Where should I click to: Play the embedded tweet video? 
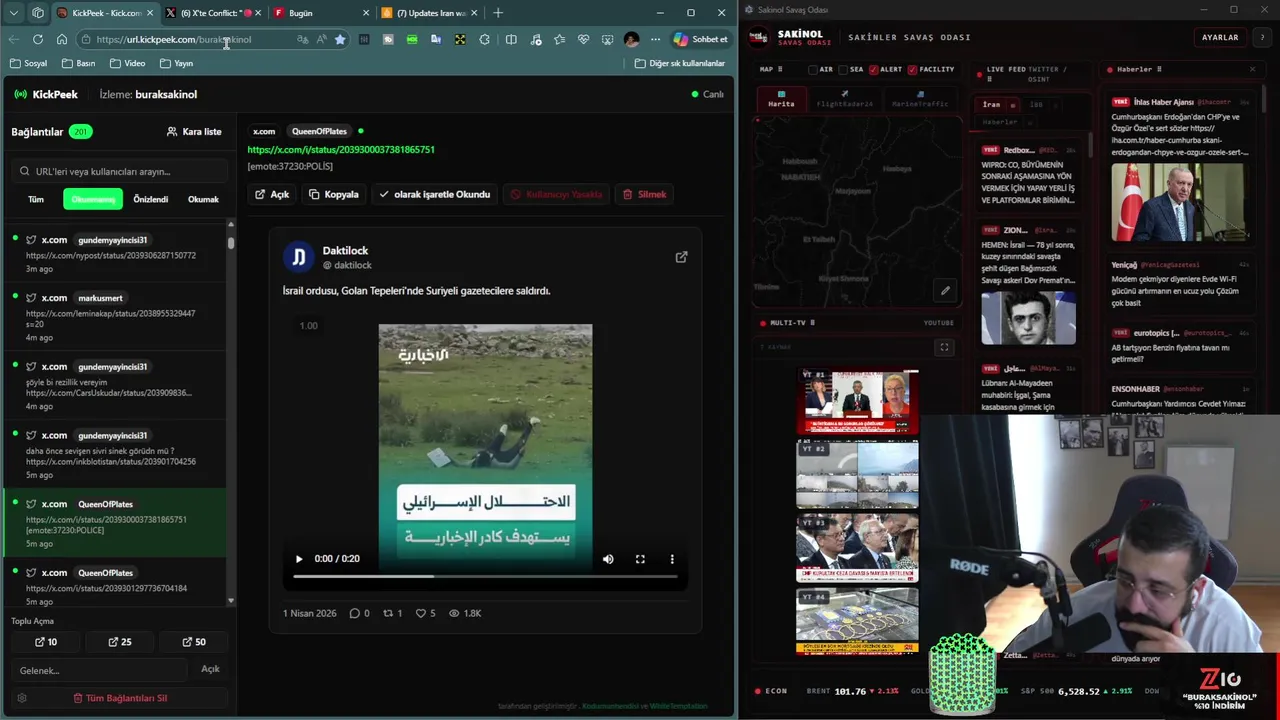coord(298,559)
